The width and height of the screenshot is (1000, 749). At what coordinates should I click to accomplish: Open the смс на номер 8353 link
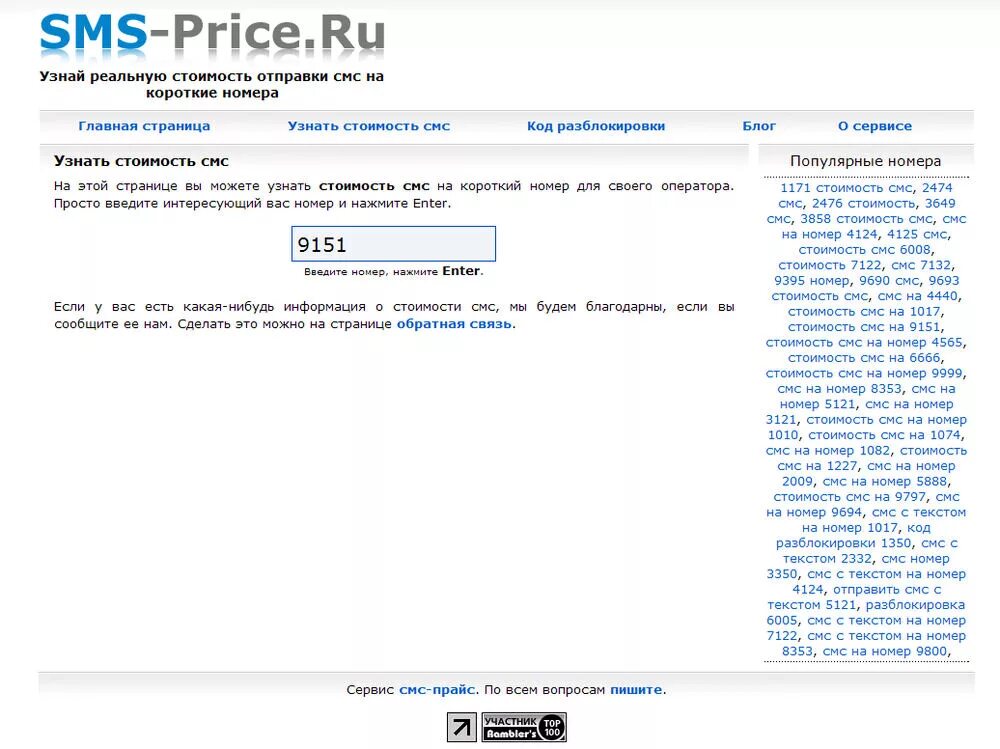(x=839, y=389)
